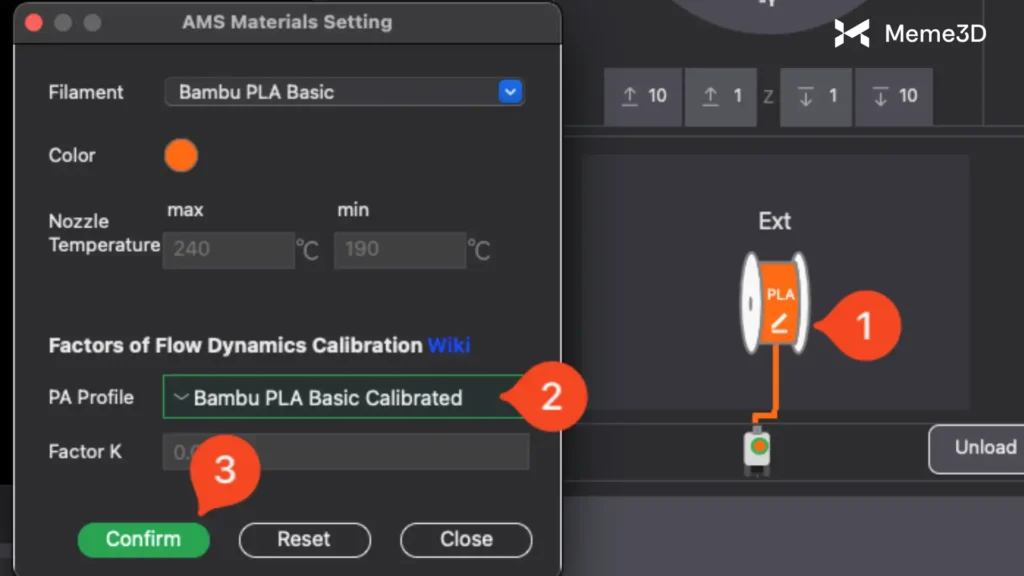This screenshot has width=1024, height=576.
Task: Click the Reset button
Action: pyautogui.click(x=304, y=539)
